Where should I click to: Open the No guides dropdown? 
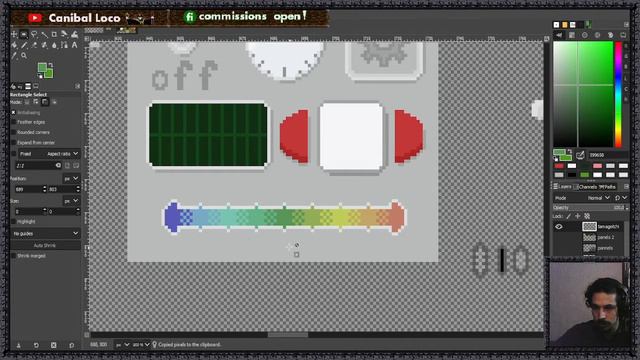[x=45, y=233]
